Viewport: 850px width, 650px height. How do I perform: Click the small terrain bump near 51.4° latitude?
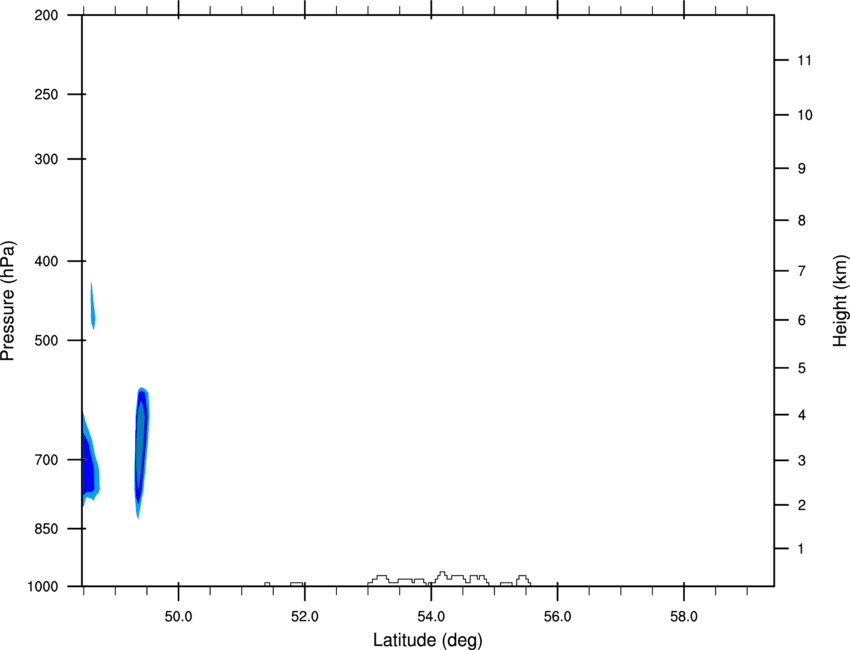coord(267,584)
